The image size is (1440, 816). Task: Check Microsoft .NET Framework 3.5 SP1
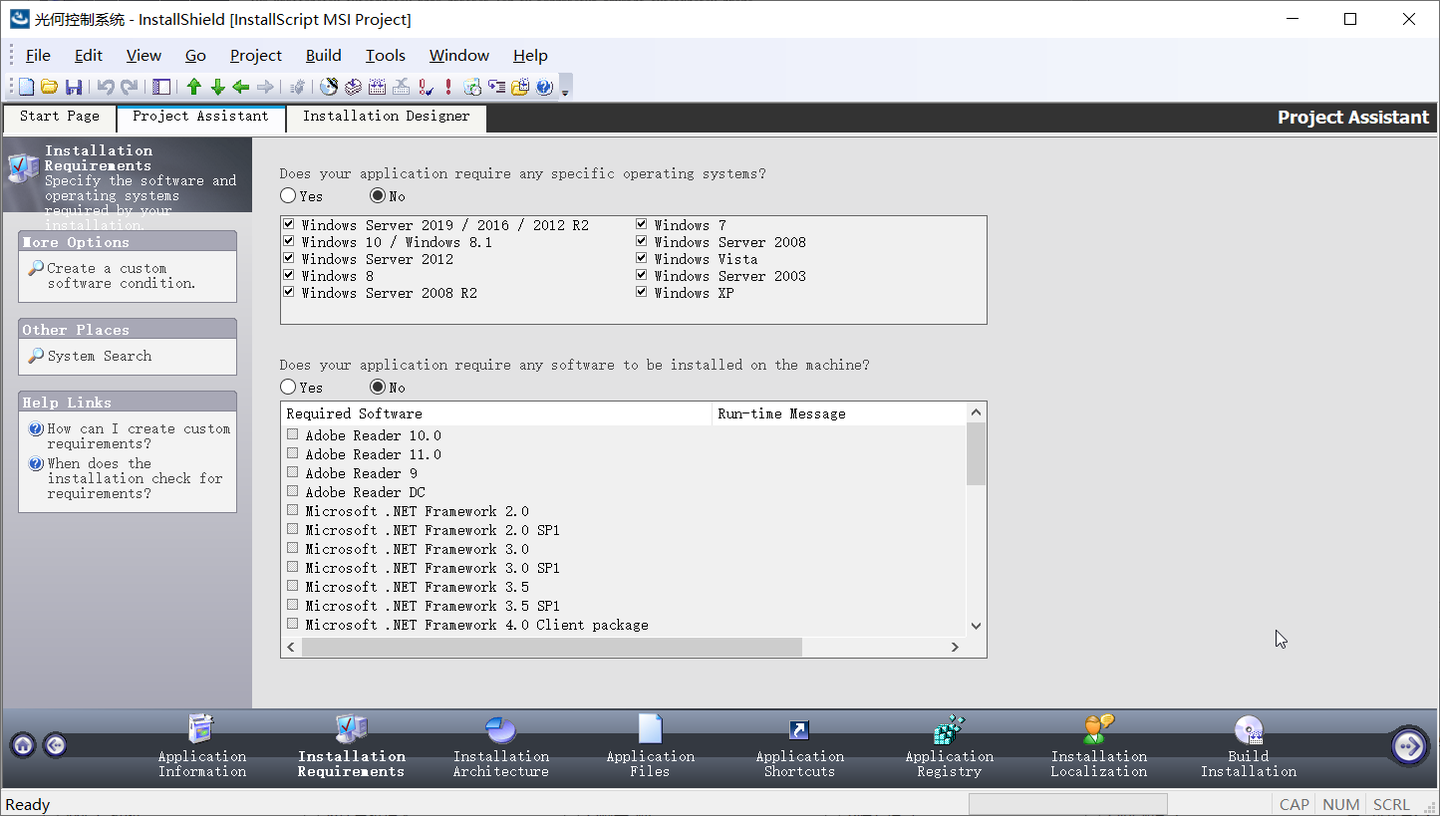293,606
